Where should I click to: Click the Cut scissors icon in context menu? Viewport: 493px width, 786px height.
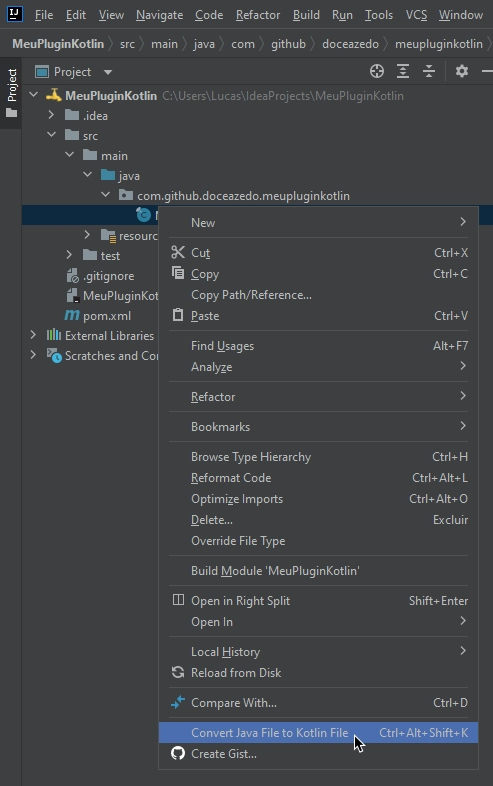pyautogui.click(x=178, y=252)
